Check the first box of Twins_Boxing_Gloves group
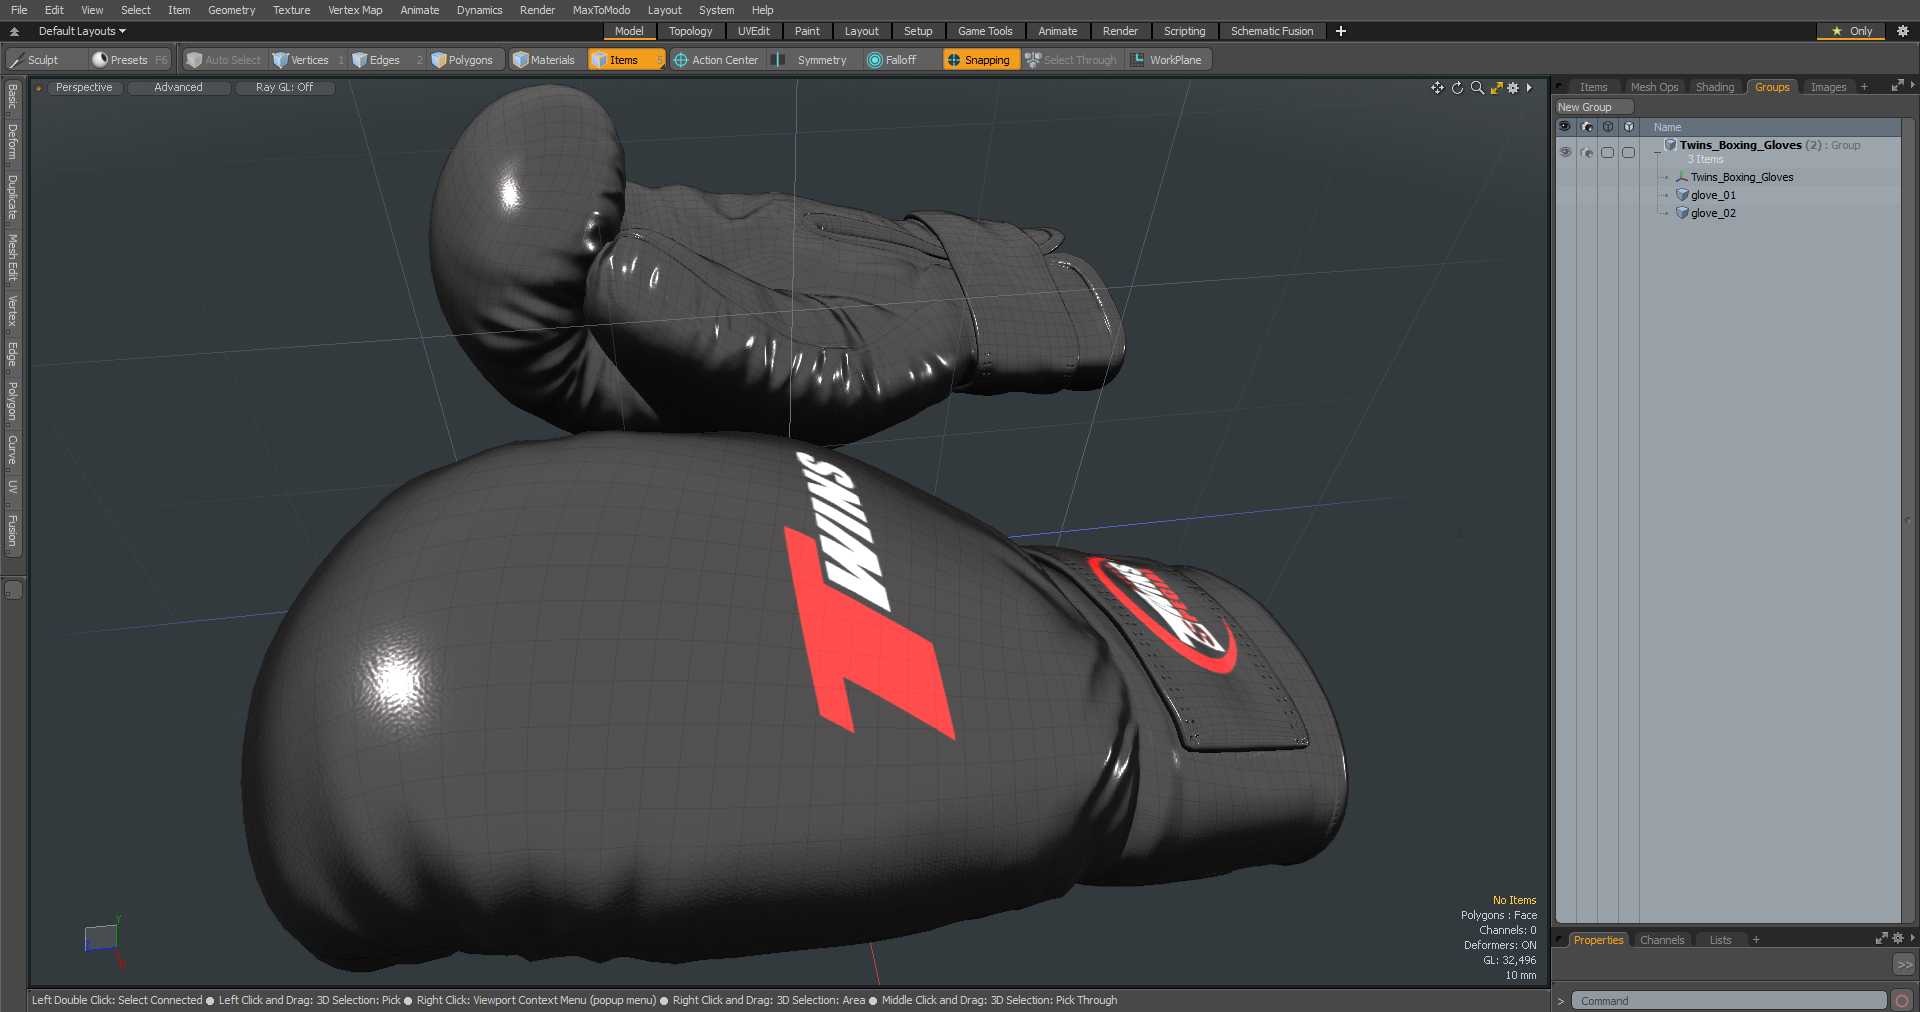The width and height of the screenshot is (1920, 1012). [x=1607, y=152]
